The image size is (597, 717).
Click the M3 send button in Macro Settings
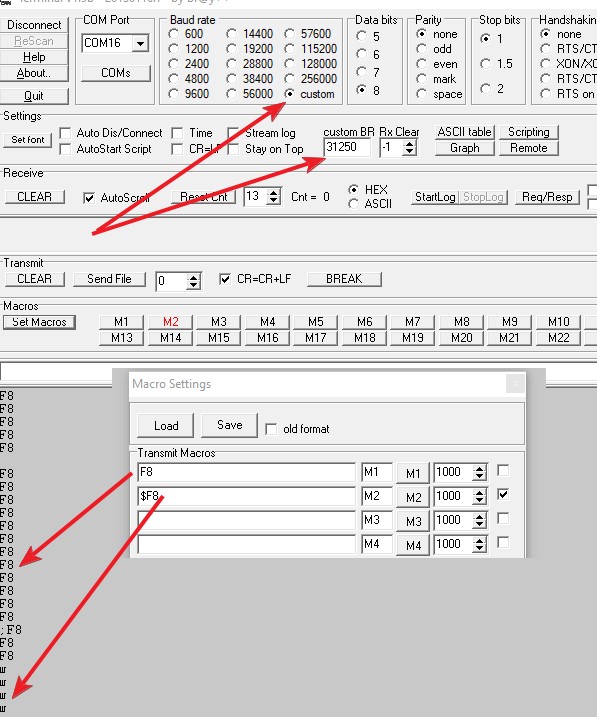413,521
